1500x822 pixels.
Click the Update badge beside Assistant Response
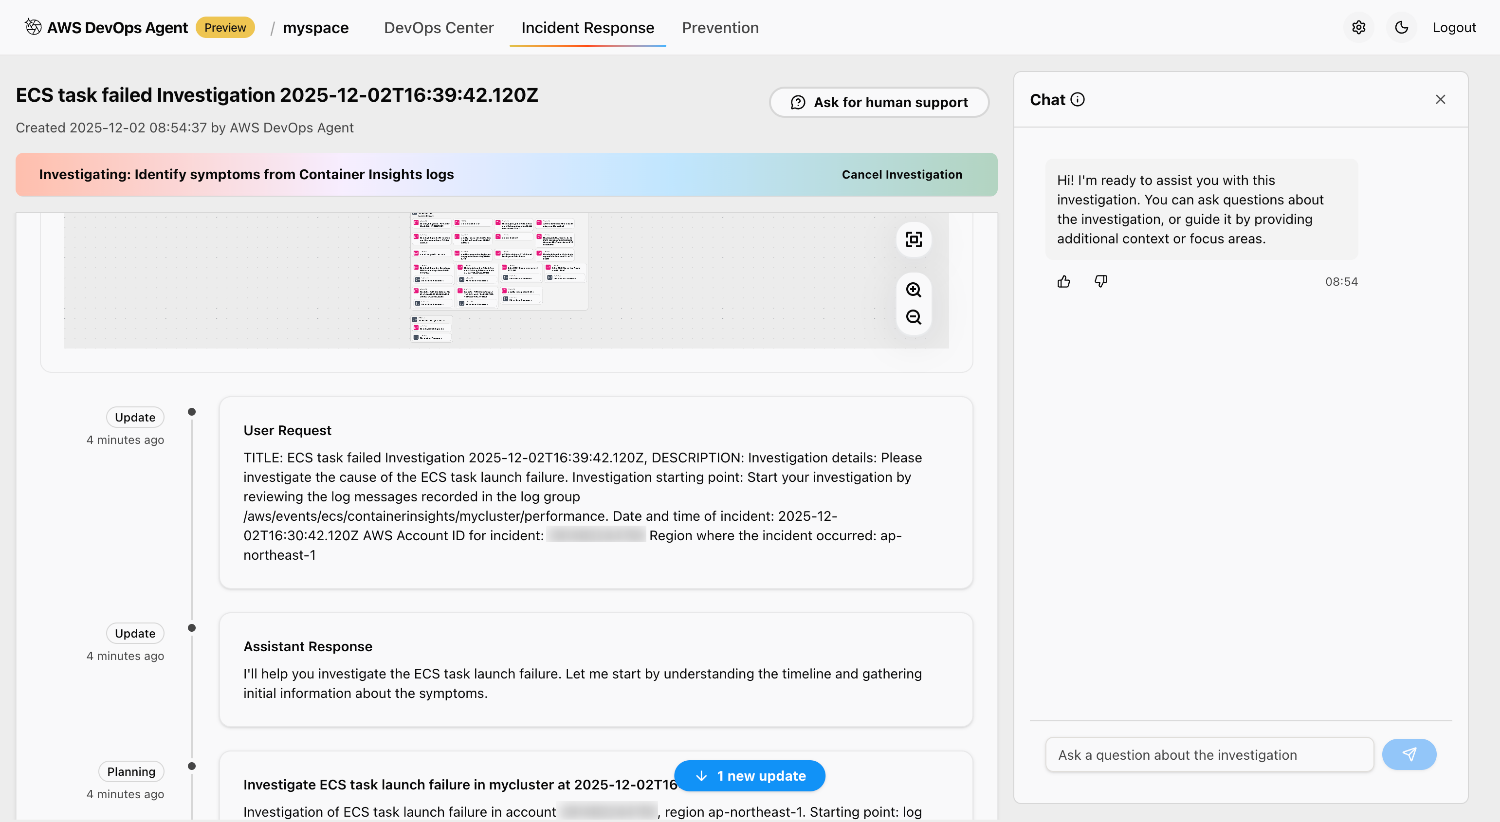tap(135, 634)
